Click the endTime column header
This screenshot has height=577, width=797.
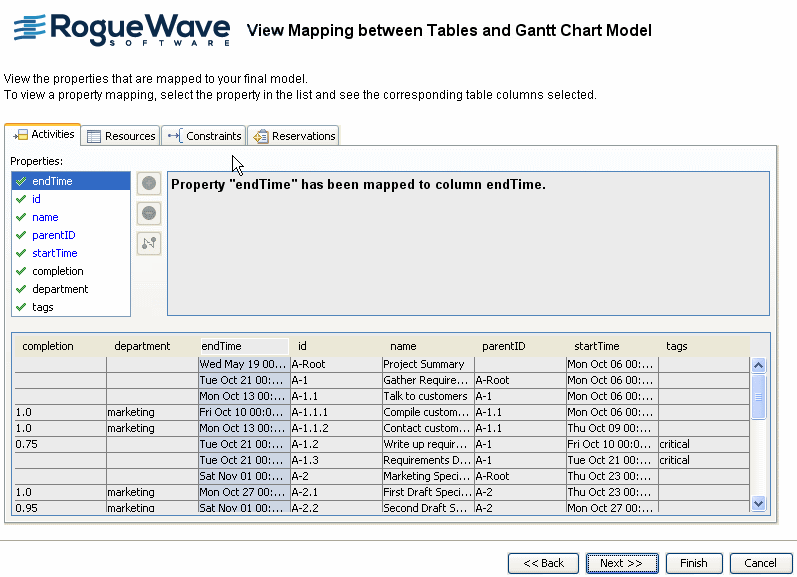[243, 346]
